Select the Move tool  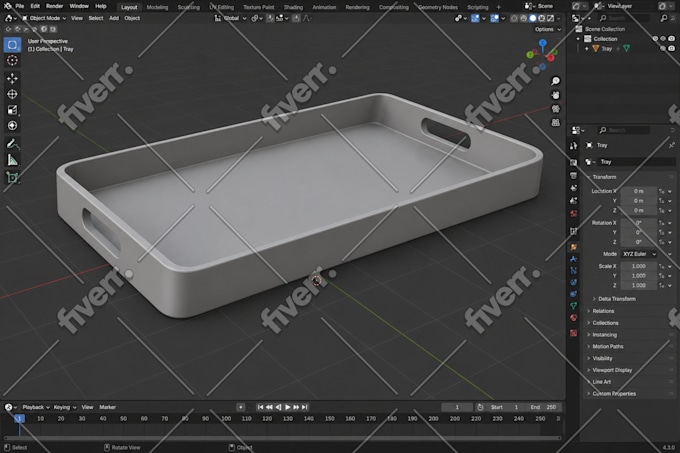point(13,78)
